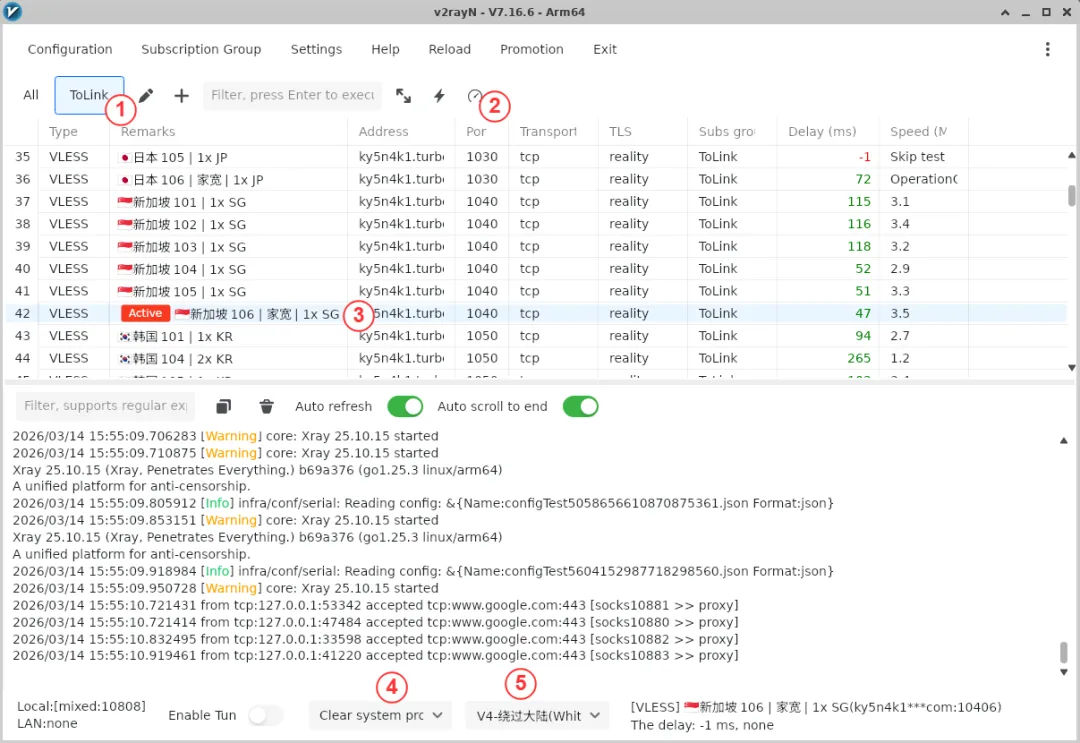Click the status bar VLESS server info text
This screenshot has width=1080, height=743.
click(816, 707)
